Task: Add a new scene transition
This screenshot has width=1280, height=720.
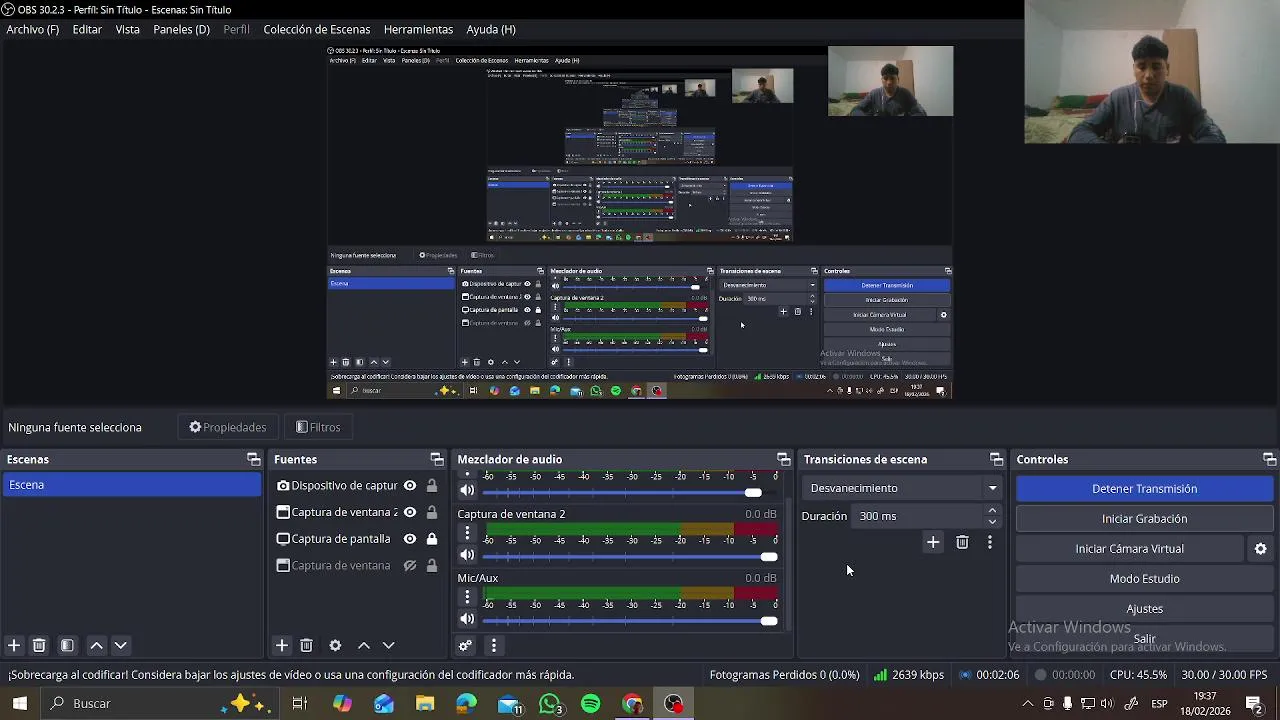Action: [x=933, y=542]
